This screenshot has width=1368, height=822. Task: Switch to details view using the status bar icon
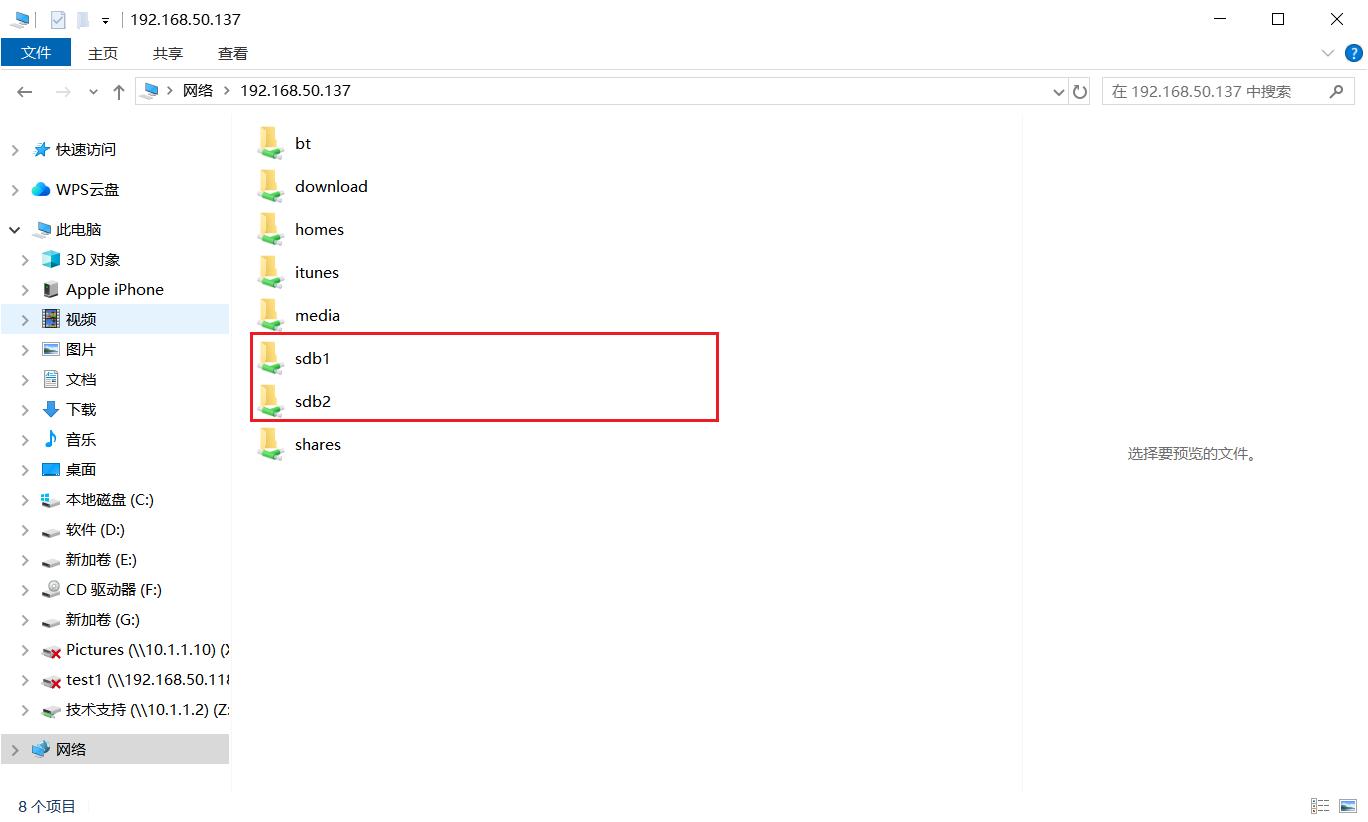[x=1320, y=805]
